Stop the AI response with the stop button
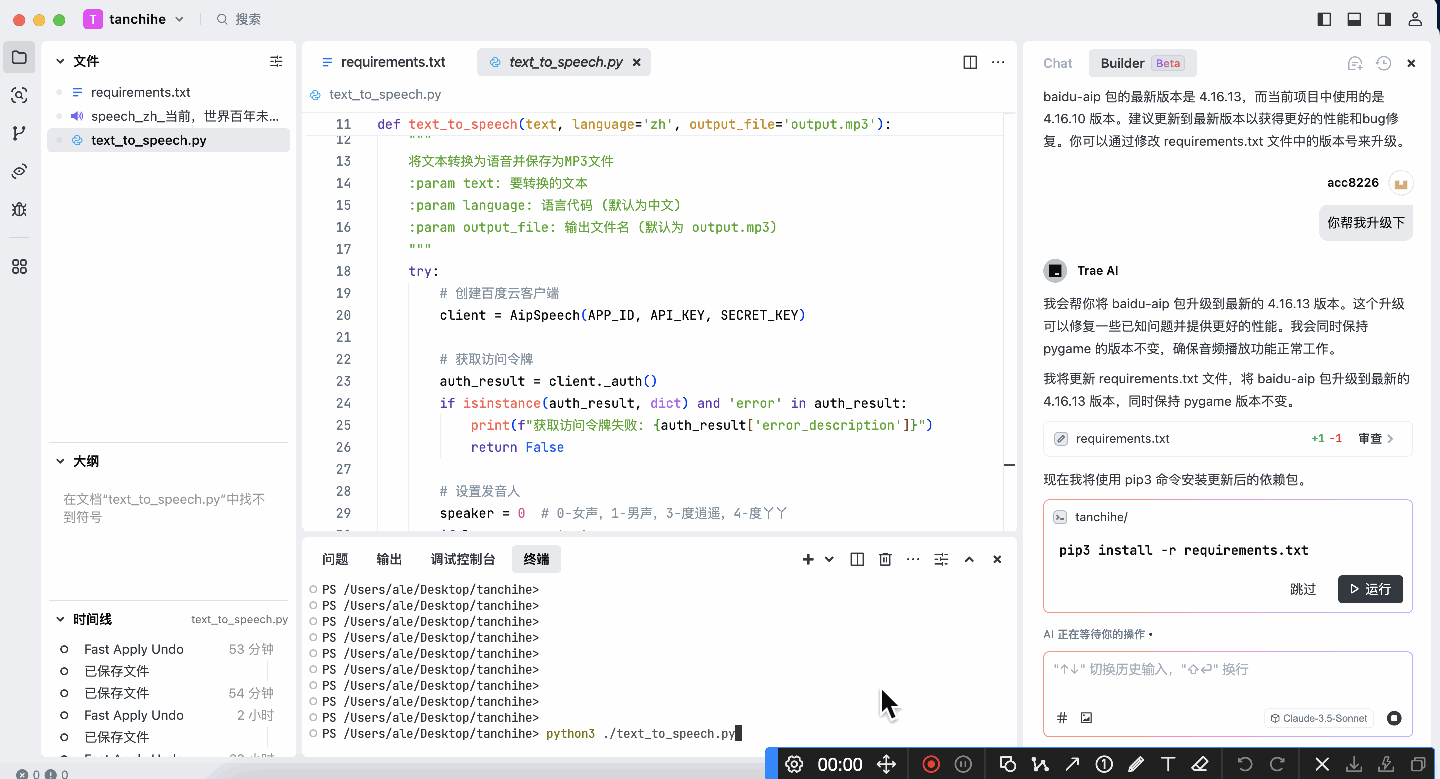The image size is (1440, 779). [x=1394, y=718]
